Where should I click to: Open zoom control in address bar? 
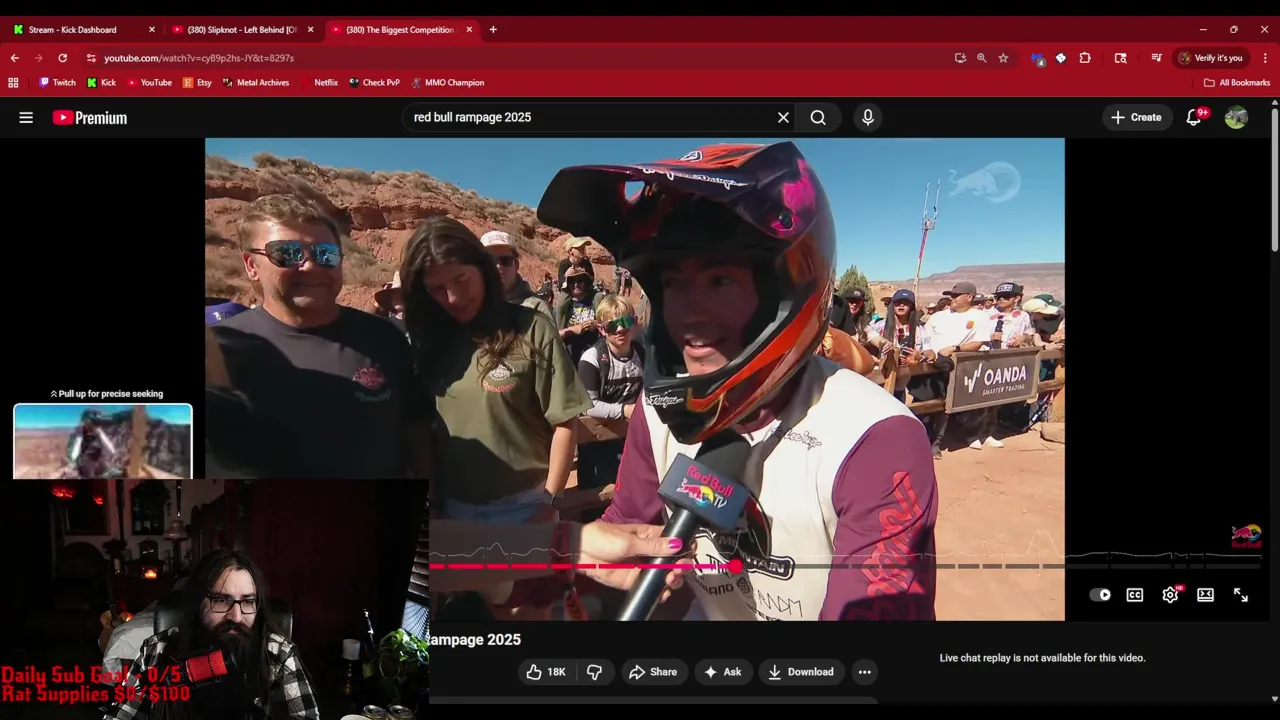pyautogui.click(x=981, y=58)
